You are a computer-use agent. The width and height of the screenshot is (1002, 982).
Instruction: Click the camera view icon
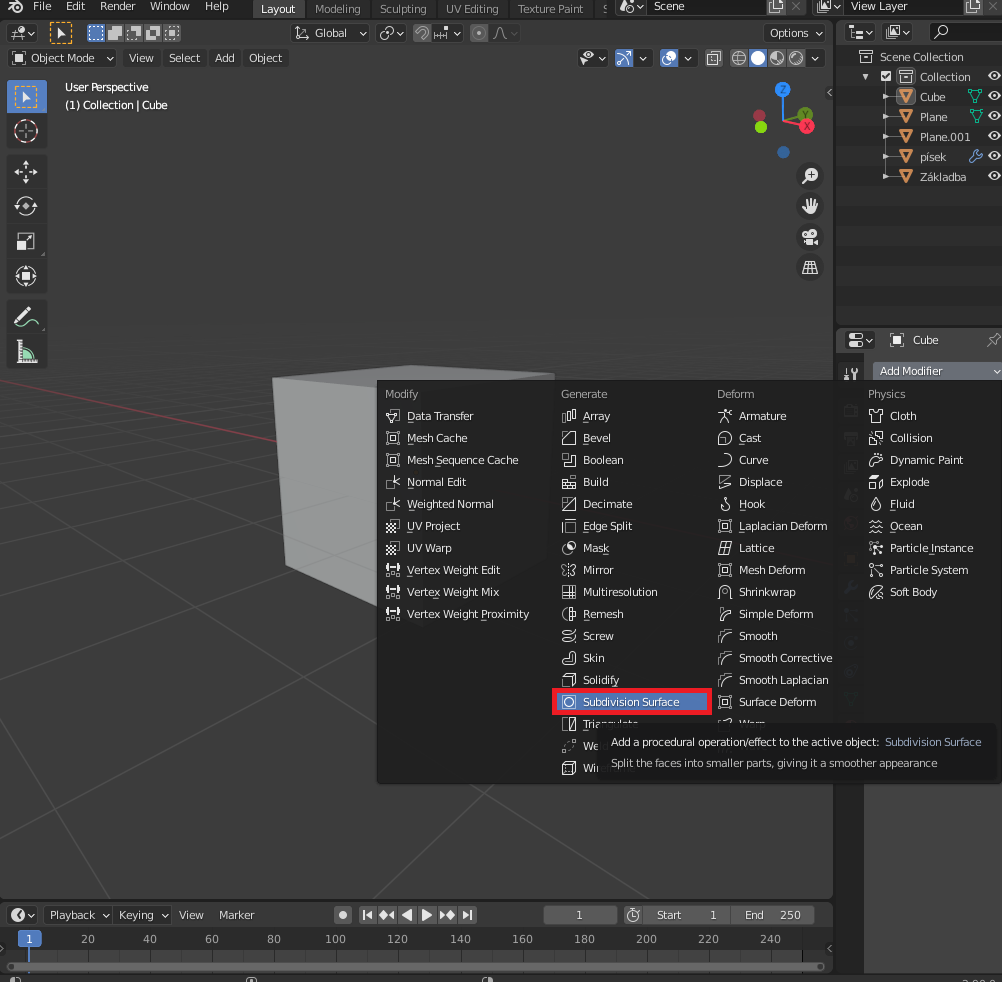(810, 237)
